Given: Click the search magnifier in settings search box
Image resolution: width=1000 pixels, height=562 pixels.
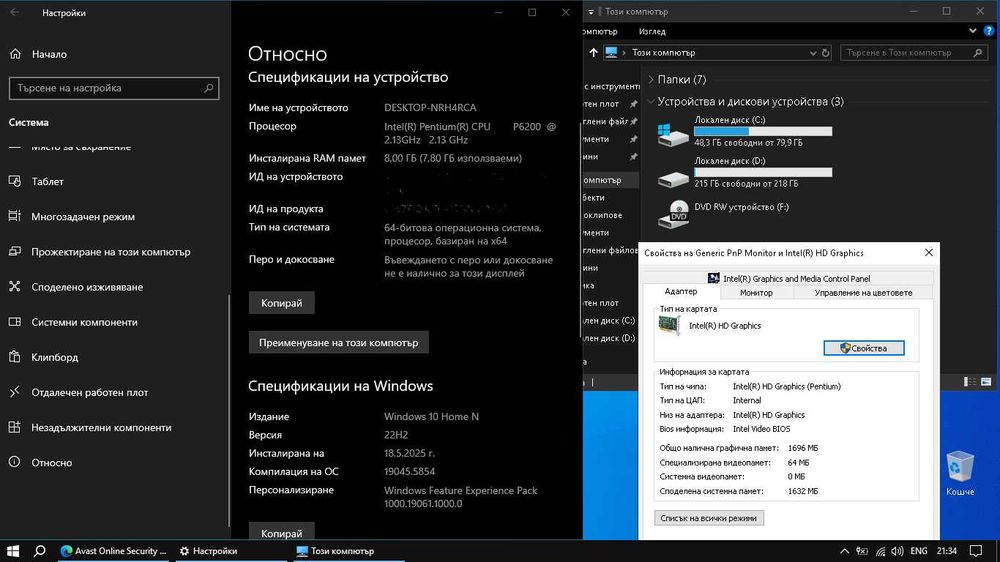Looking at the screenshot, I should pos(208,88).
